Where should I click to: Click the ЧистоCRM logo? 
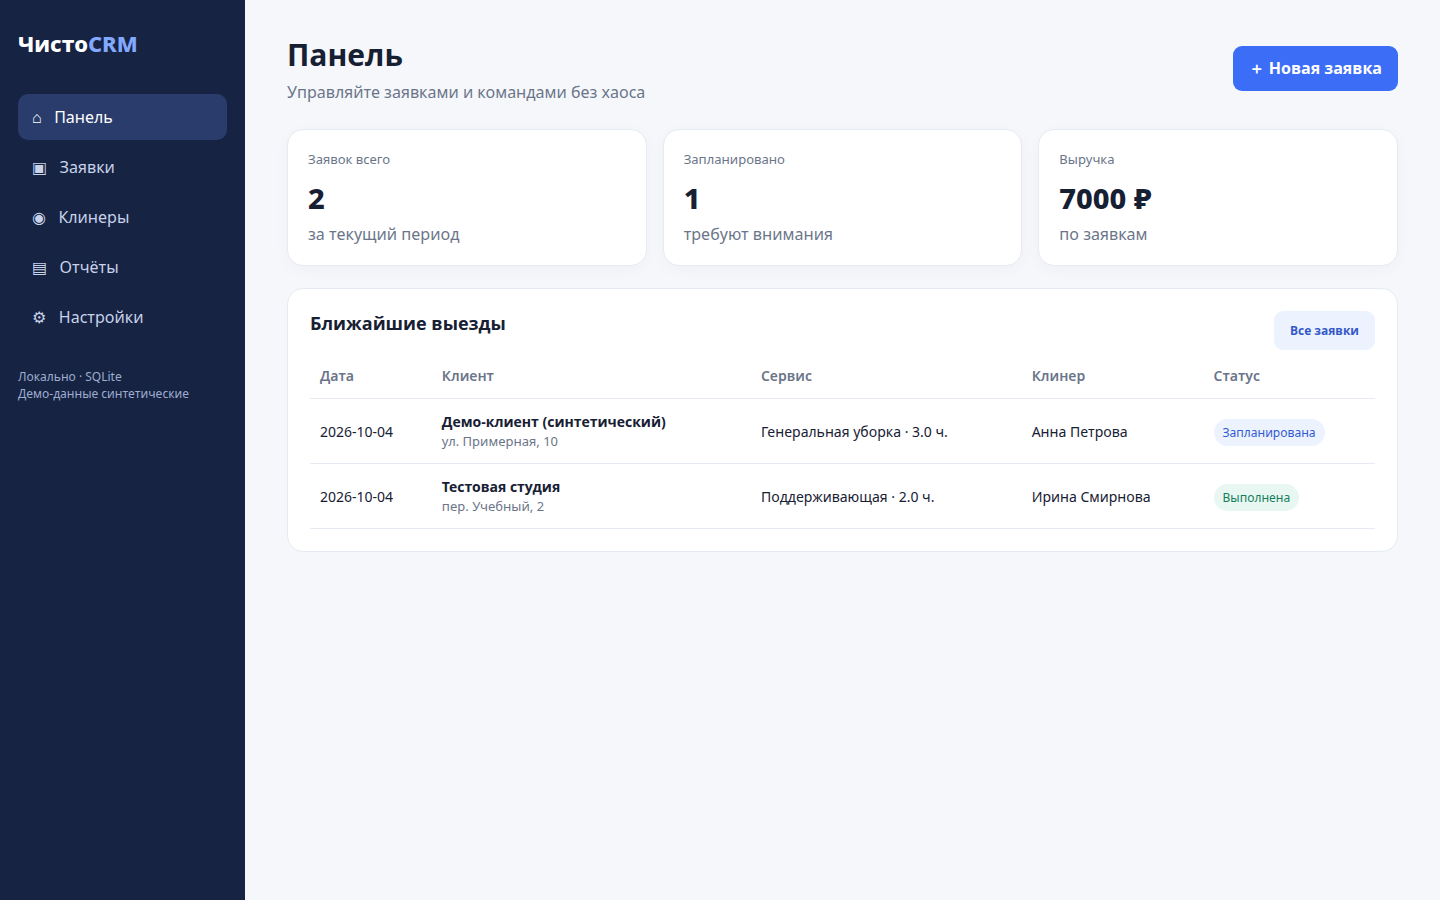tap(78, 44)
